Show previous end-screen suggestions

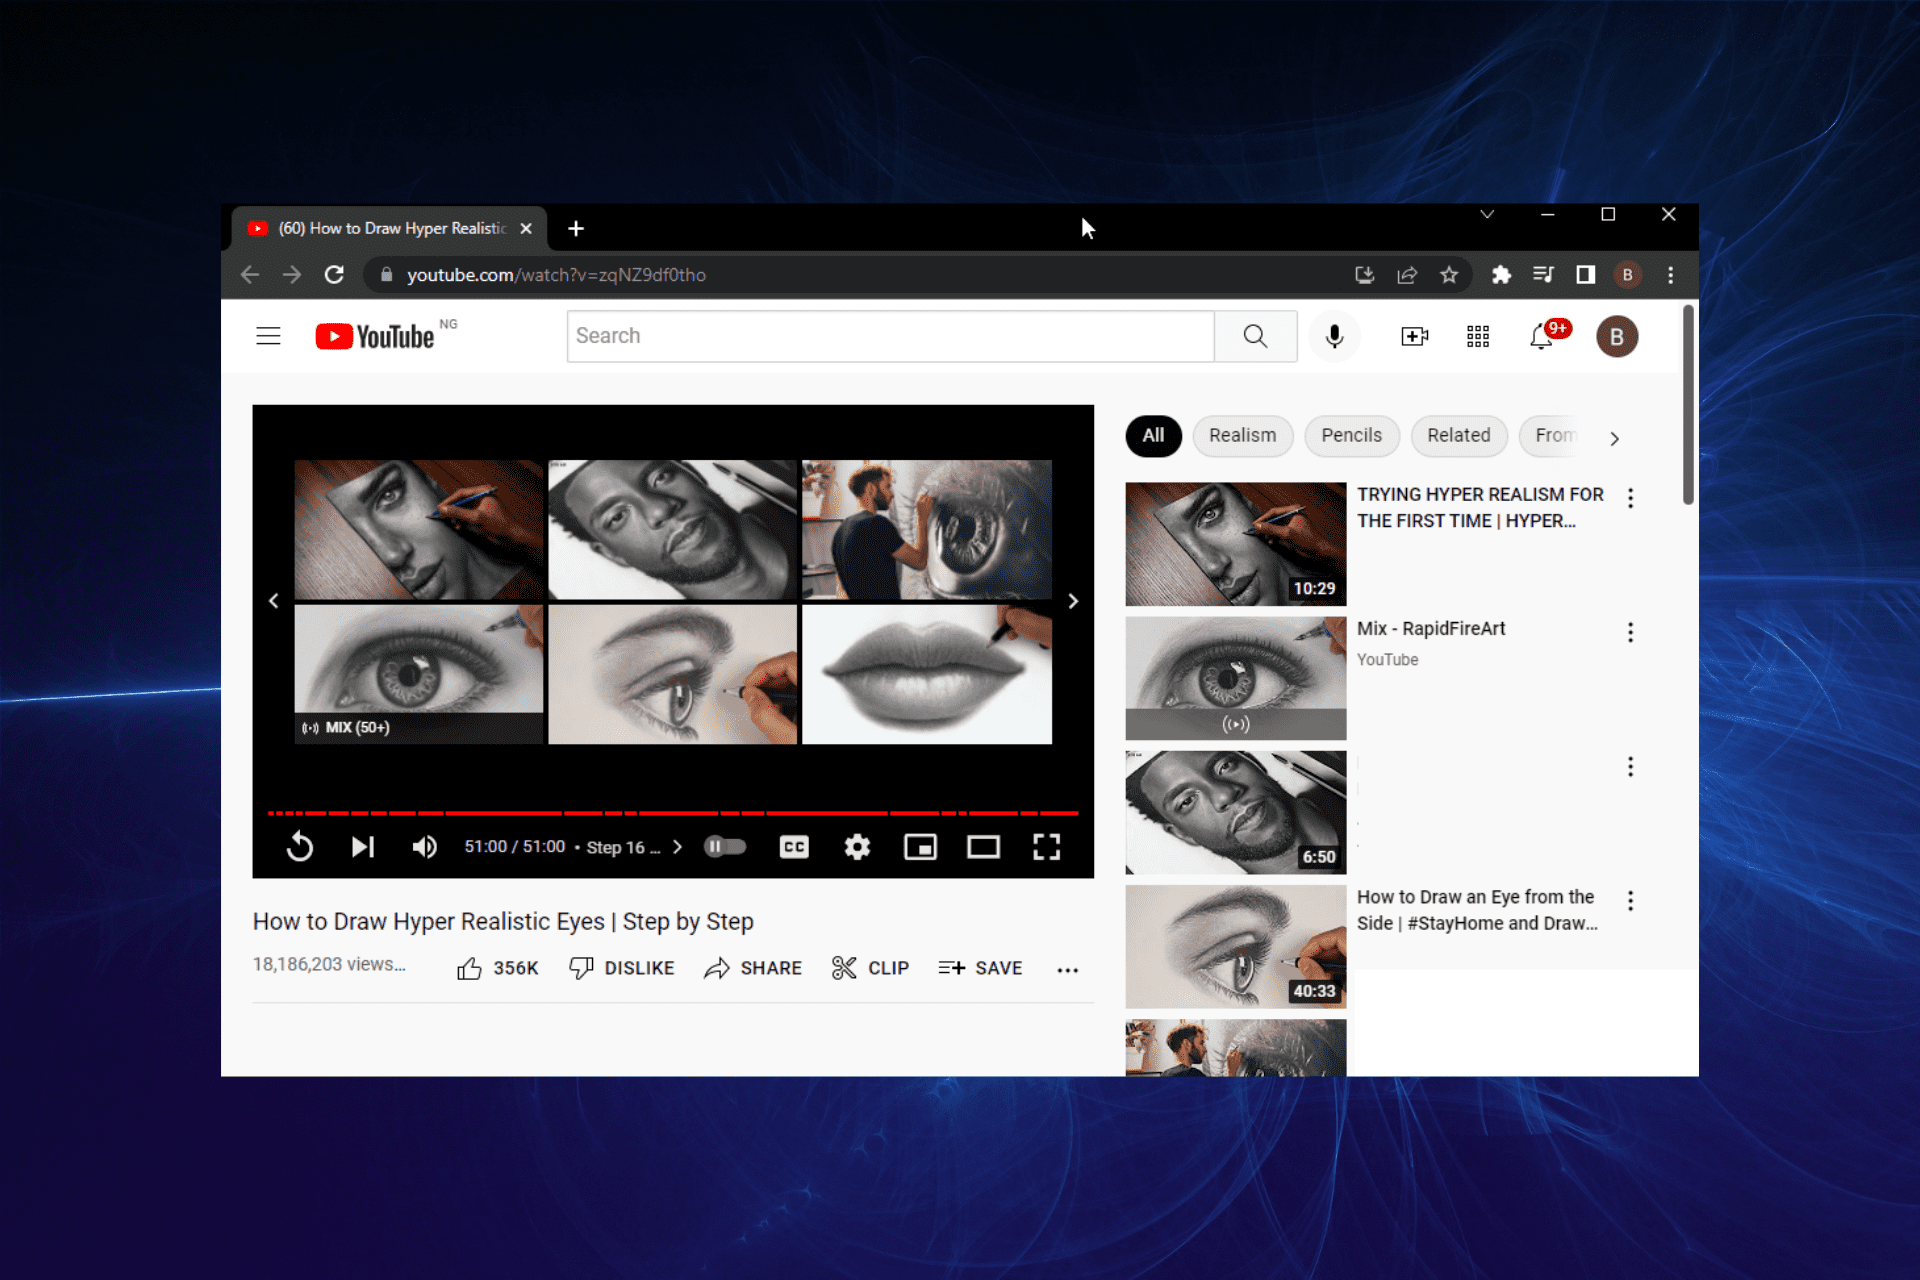[x=274, y=601]
